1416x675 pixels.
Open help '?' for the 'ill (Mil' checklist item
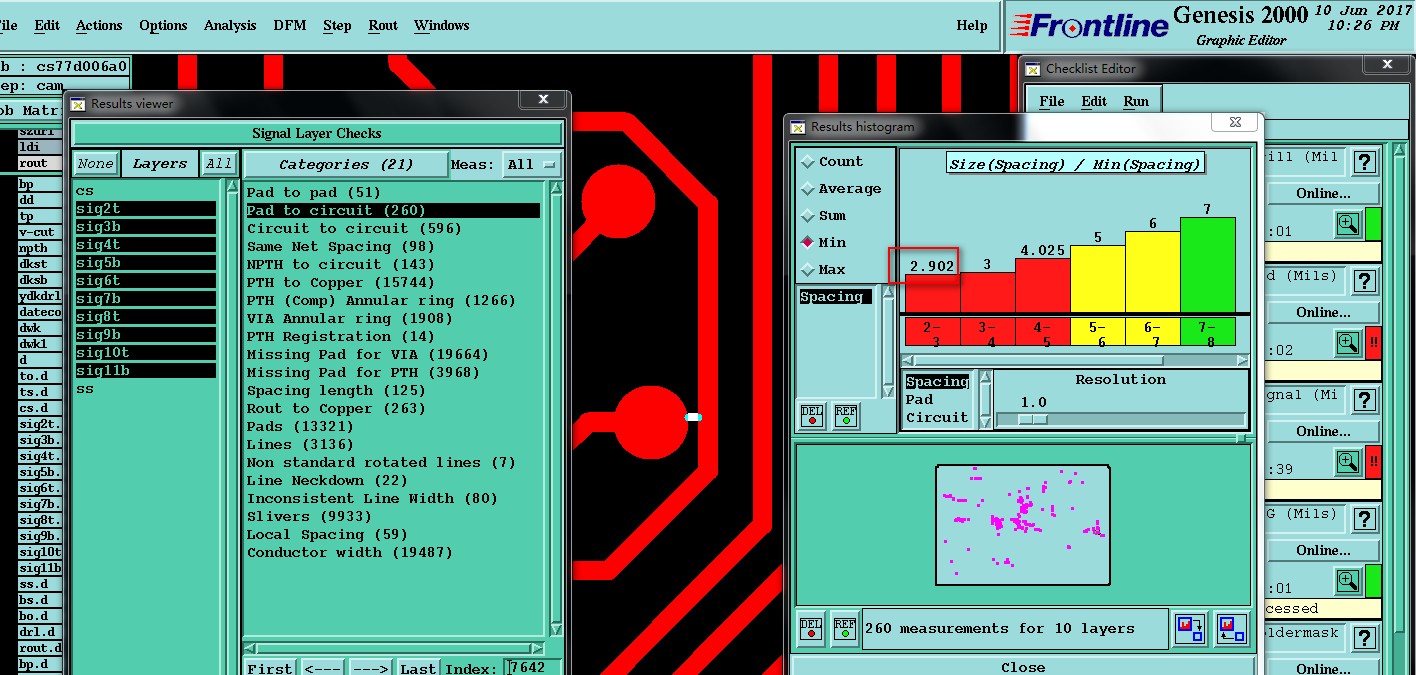point(1363,162)
